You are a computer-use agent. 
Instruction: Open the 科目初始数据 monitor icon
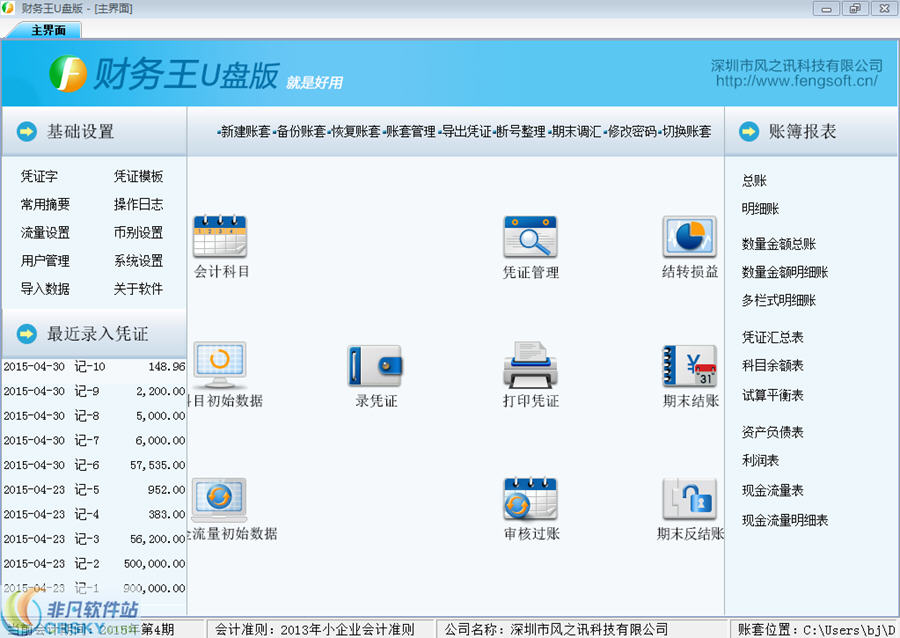tap(220, 365)
